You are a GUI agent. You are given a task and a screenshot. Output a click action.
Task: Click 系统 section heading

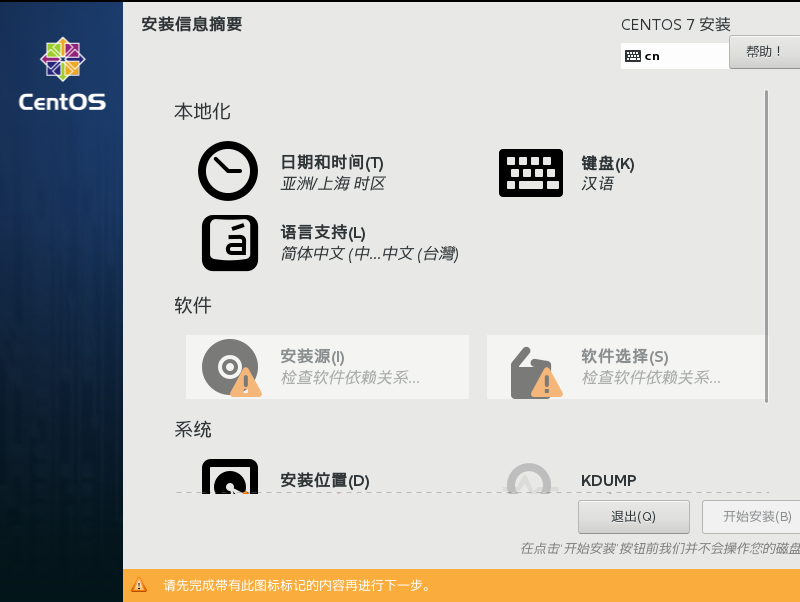click(x=193, y=429)
